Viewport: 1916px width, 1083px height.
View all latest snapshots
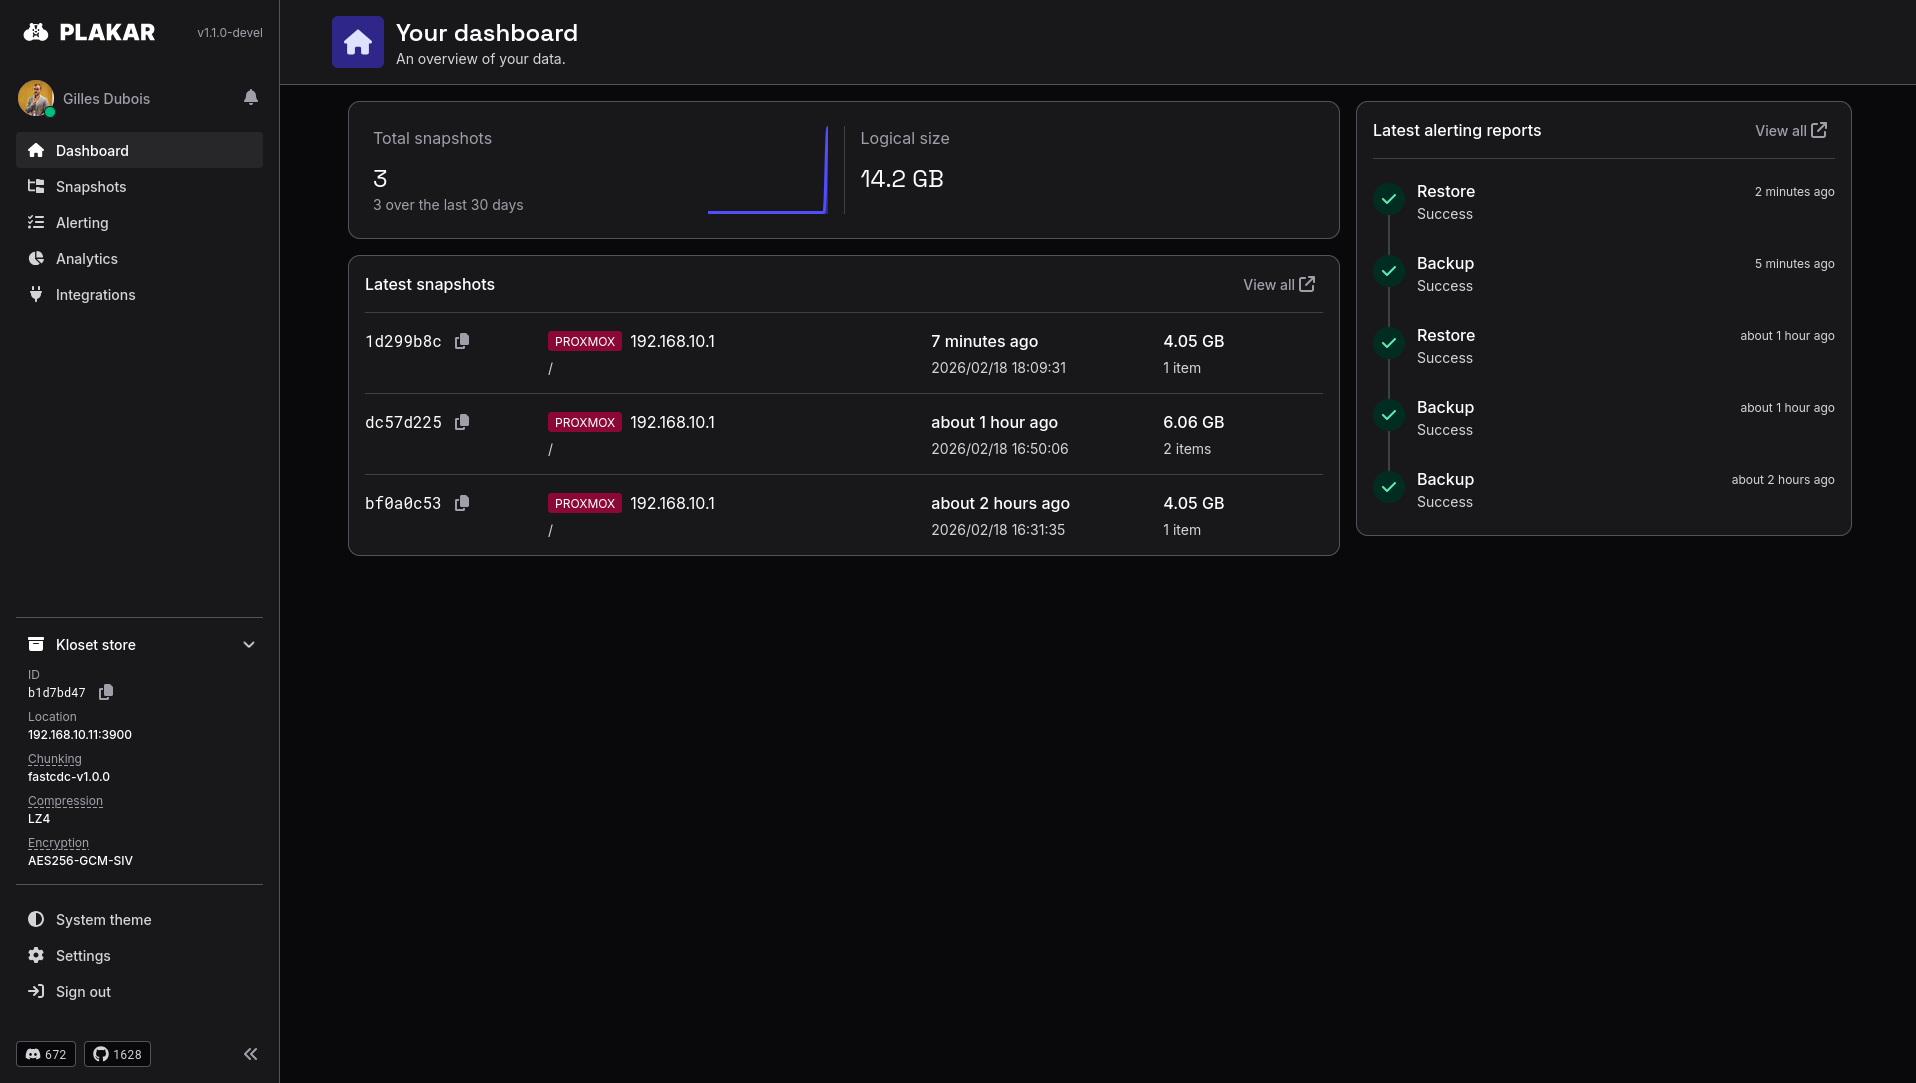1278,285
